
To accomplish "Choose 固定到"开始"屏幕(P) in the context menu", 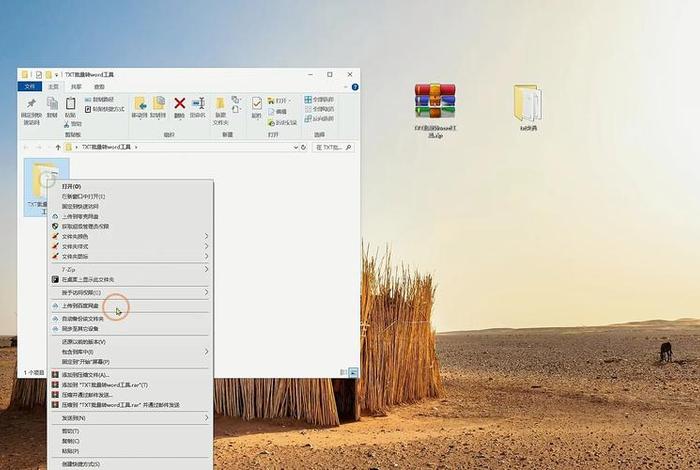I will click(130, 362).
